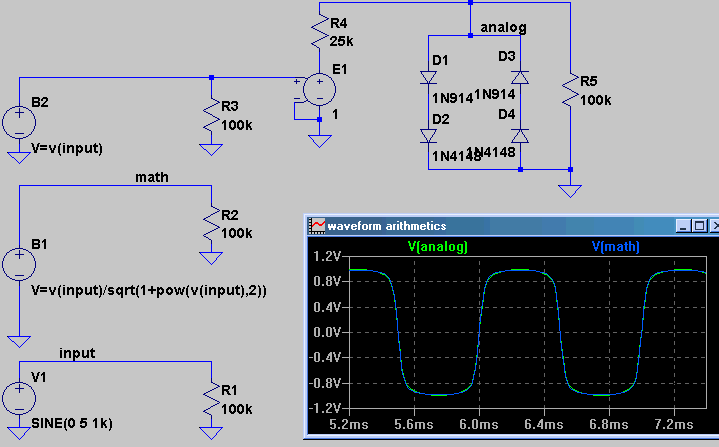Image resolution: width=719 pixels, height=447 pixels.
Task: Click the 6.0ms time axis label
Action: (x=479, y=425)
